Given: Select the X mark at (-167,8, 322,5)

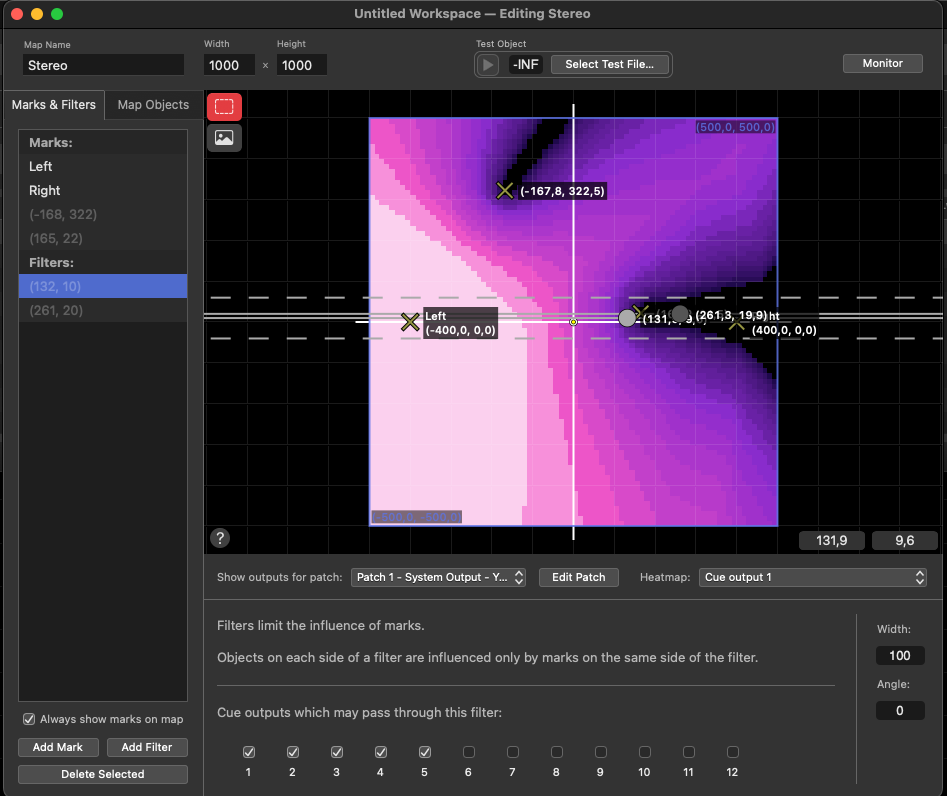Looking at the screenshot, I should click(x=505, y=190).
